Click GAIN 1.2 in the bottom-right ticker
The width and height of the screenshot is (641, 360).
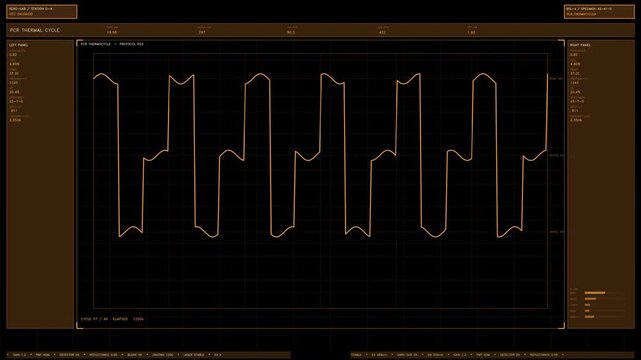[460, 355]
